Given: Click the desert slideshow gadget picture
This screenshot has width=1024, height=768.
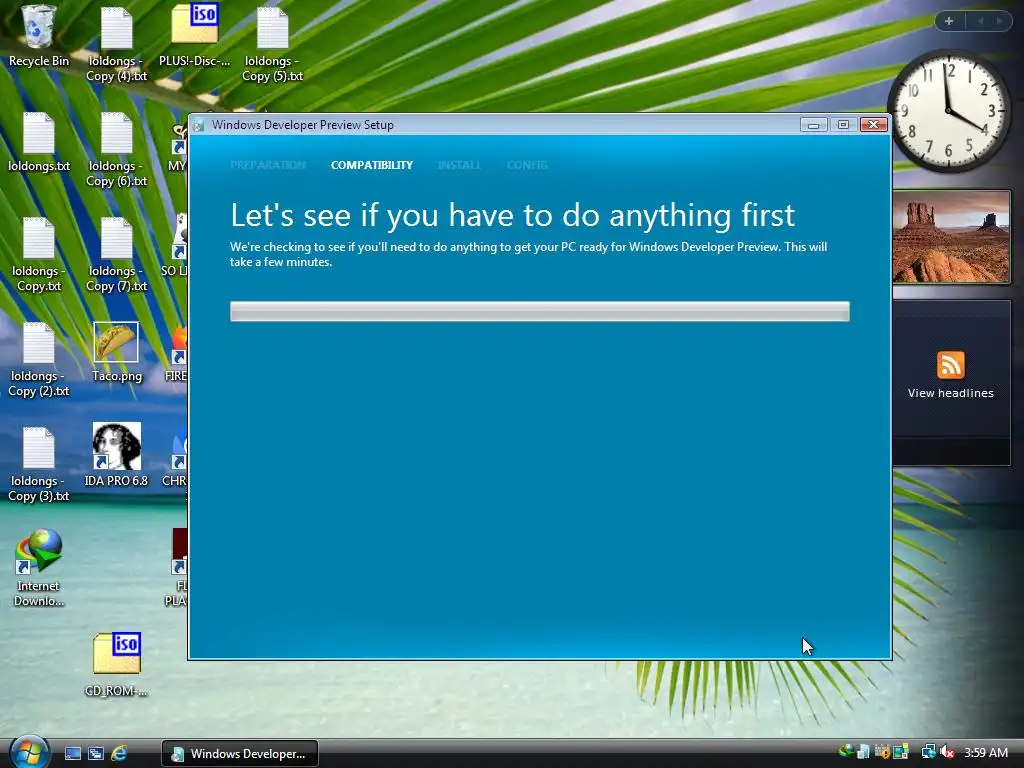Looking at the screenshot, I should [952, 236].
